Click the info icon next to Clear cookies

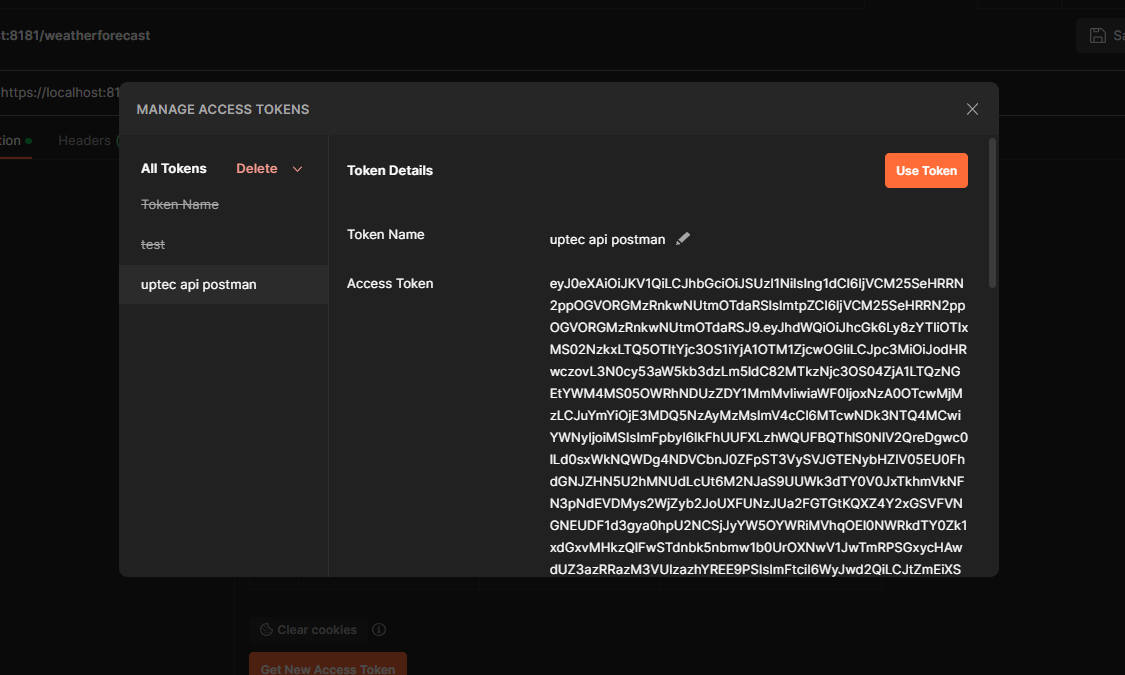click(379, 630)
